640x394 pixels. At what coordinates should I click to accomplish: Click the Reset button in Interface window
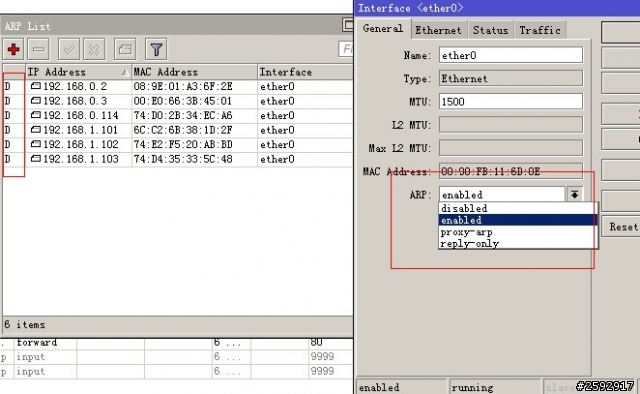[x=620, y=227]
